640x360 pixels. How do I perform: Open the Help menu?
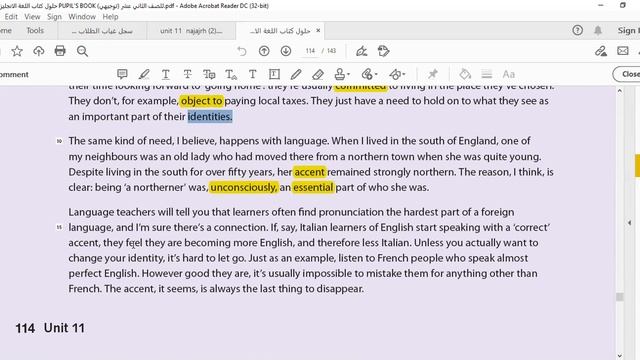coord(110,17)
